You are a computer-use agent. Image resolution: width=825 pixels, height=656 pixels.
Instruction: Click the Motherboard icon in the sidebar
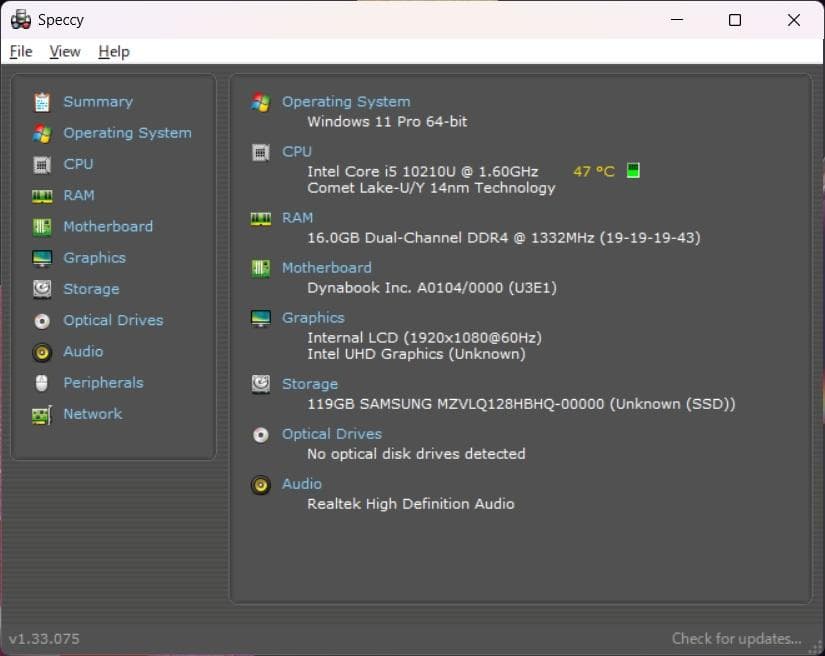[x=41, y=226]
